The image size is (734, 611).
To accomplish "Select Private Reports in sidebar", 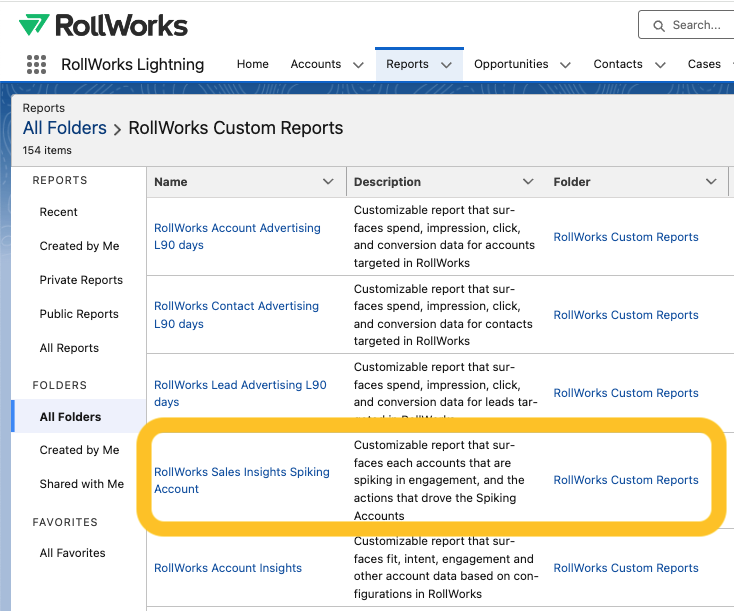I will [x=81, y=280].
